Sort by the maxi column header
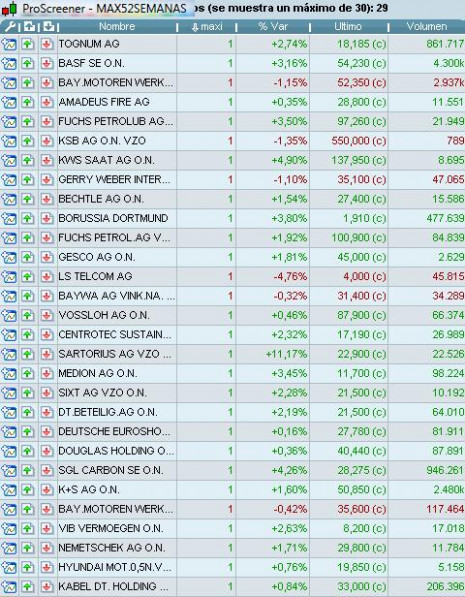The image size is (465, 597). tap(207, 27)
